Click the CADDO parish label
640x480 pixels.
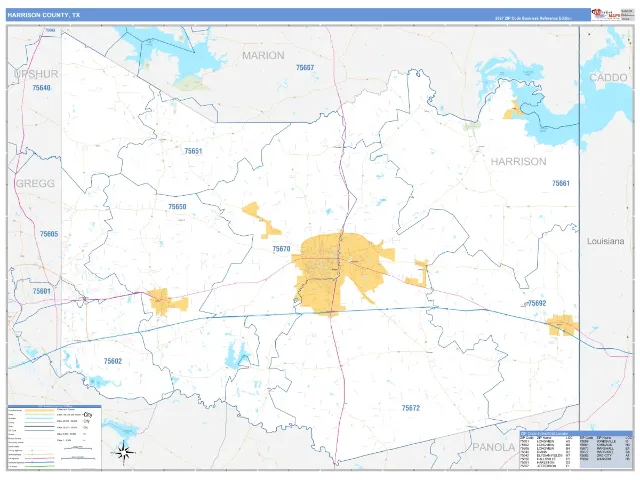[x=608, y=78]
